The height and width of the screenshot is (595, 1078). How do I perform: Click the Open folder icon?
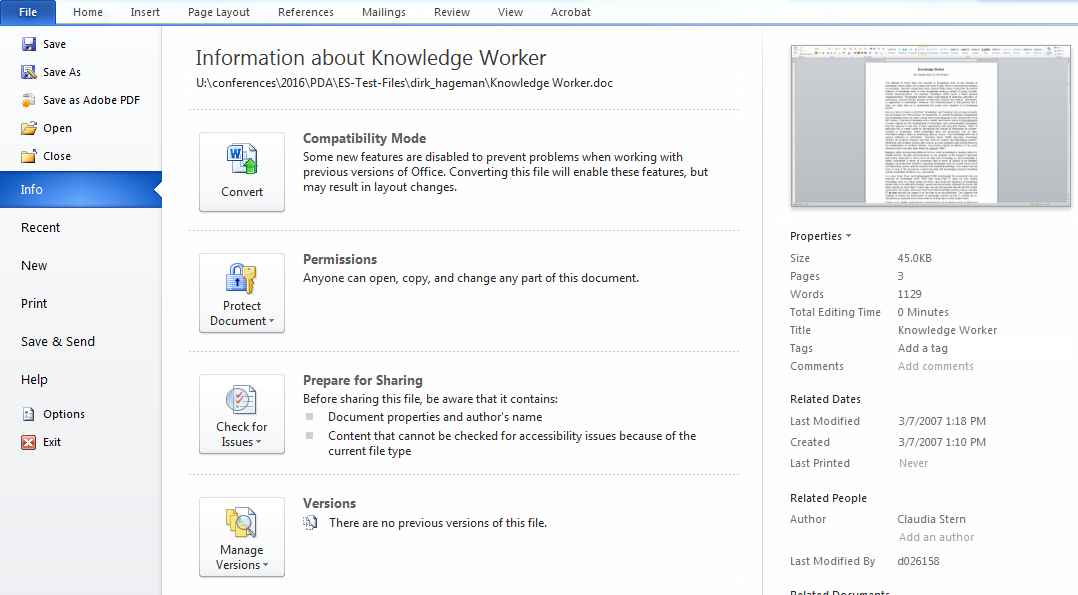pyautogui.click(x=29, y=128)
